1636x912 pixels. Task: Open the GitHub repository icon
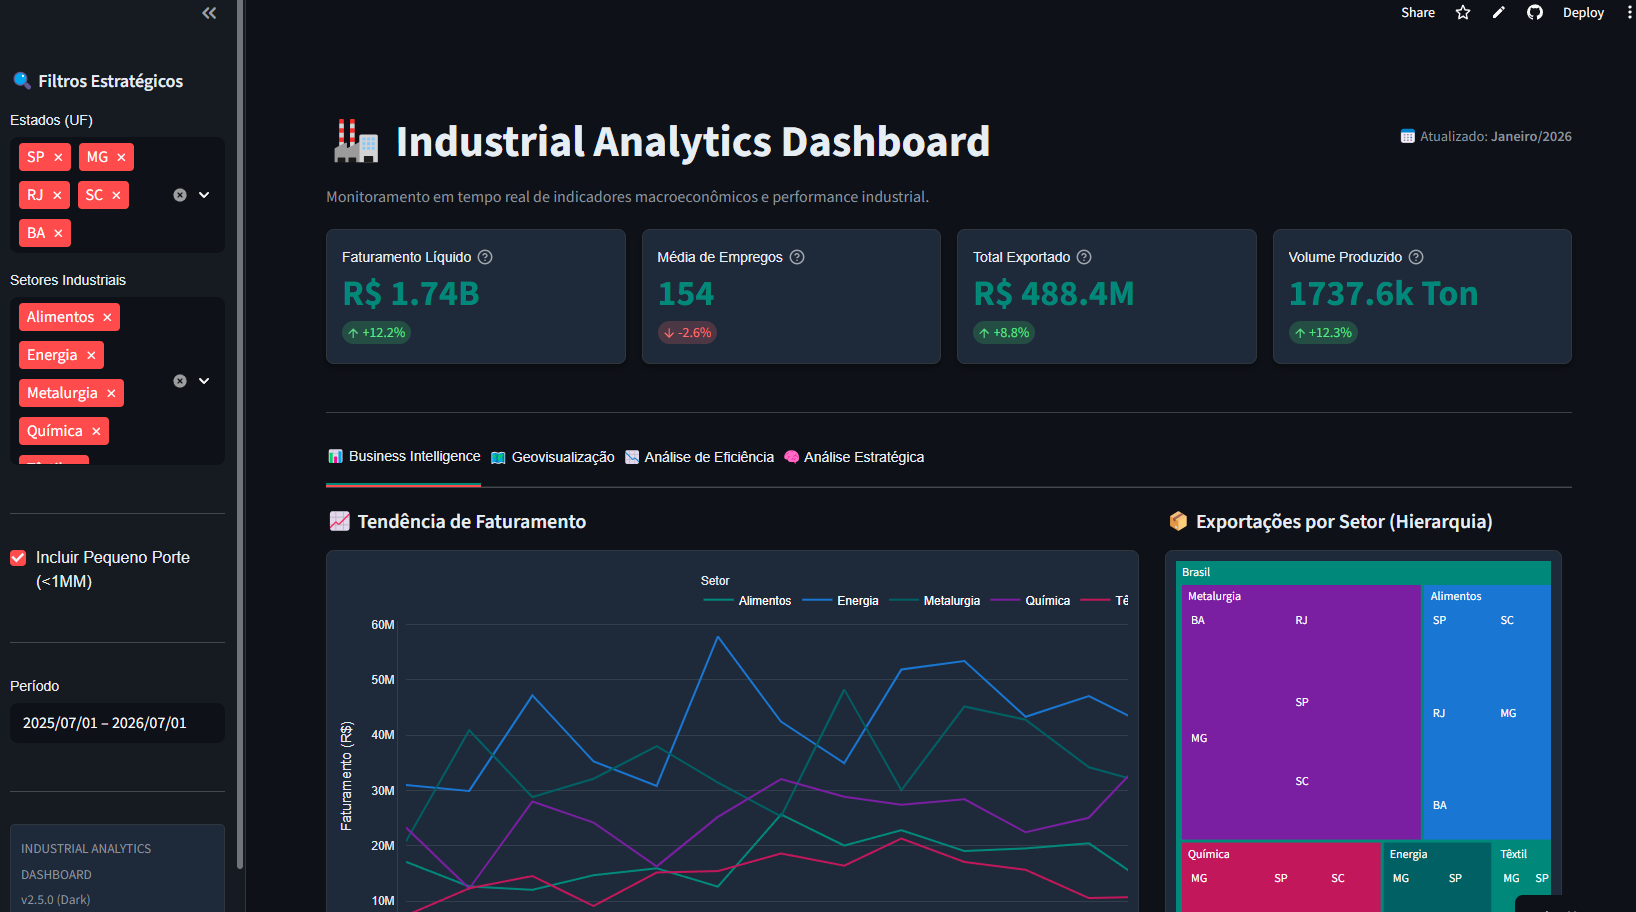(1535, 13)
